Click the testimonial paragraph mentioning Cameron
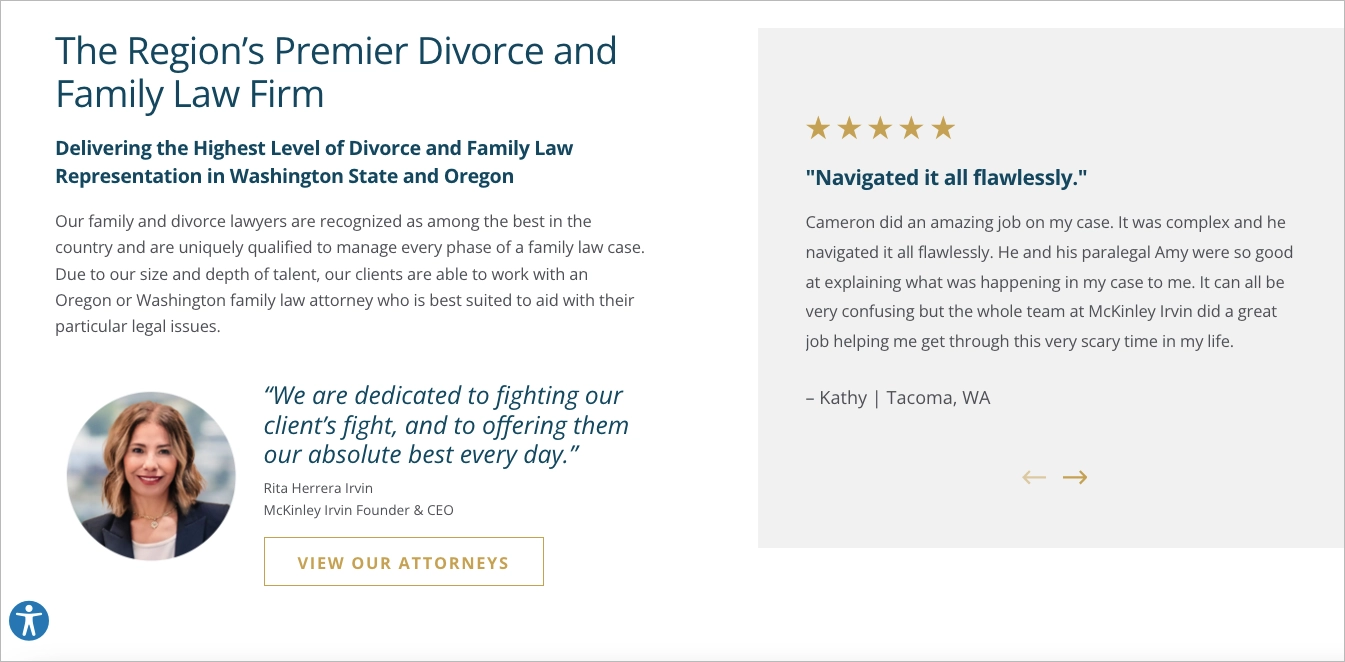 [x=1050, y=281]
